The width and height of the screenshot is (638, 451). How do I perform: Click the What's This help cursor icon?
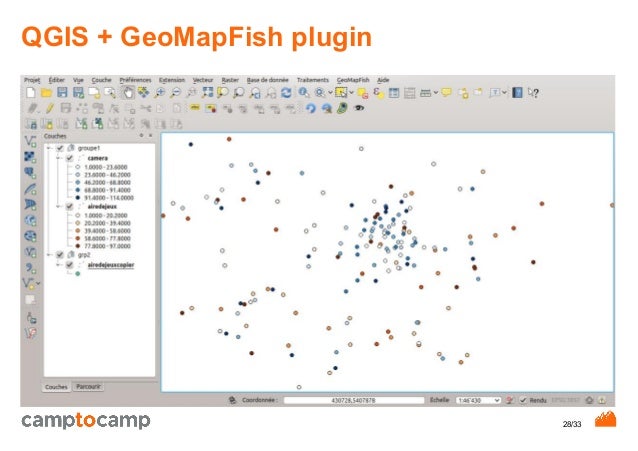point(533,93)
